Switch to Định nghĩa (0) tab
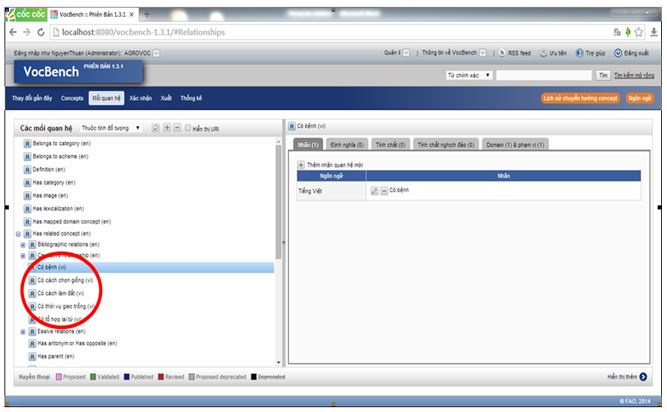 (x=347, y=145)
